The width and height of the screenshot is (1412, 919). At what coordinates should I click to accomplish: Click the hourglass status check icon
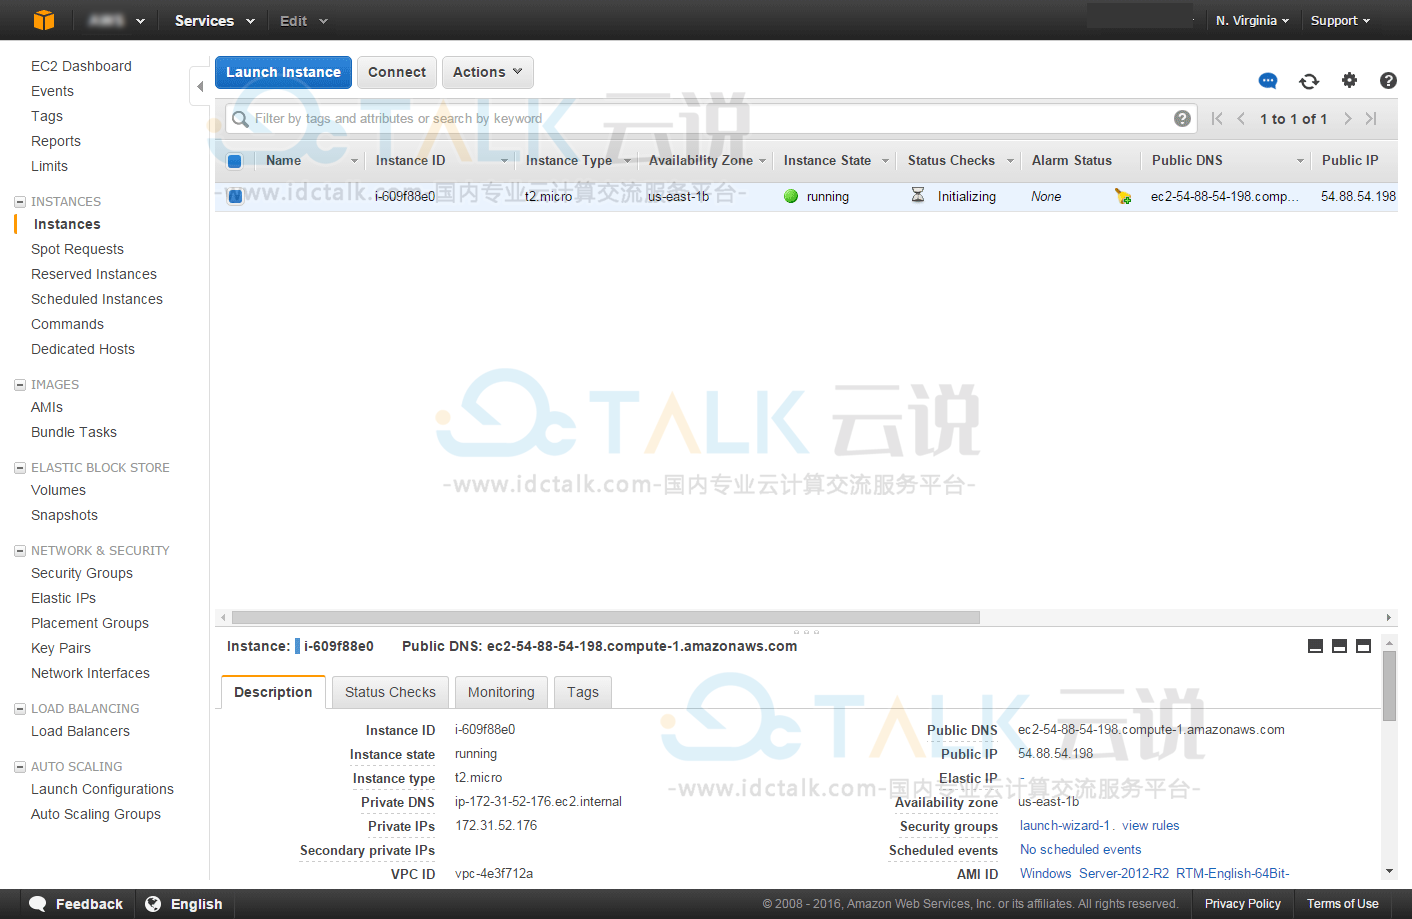[918, 195]
